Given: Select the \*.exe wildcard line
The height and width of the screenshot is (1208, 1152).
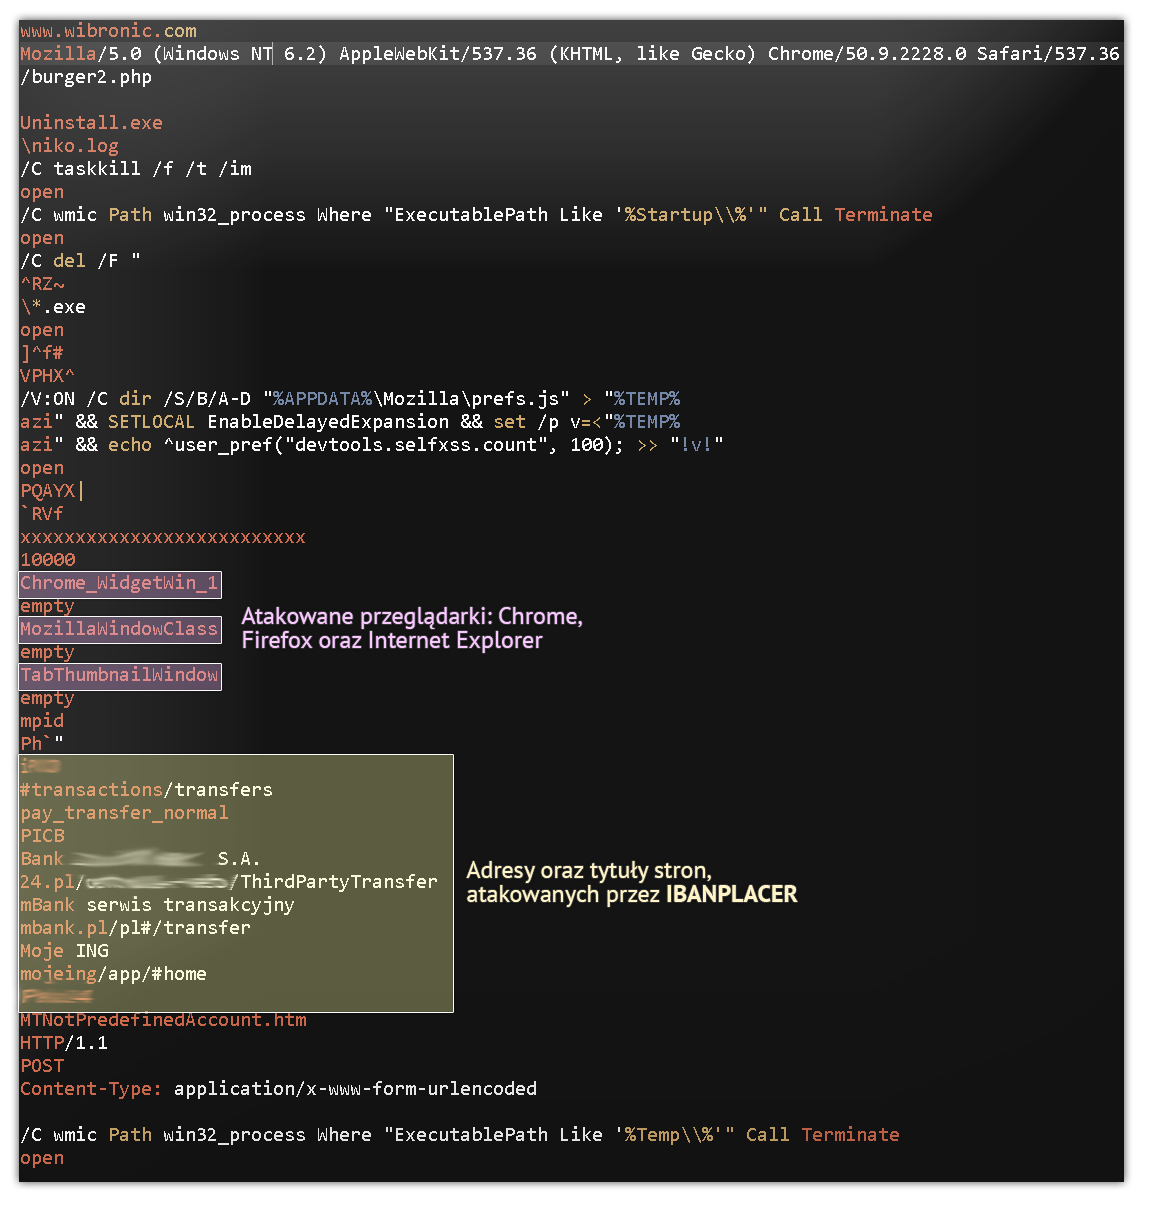Looking at the screenshot, I should tap(53, 307).
